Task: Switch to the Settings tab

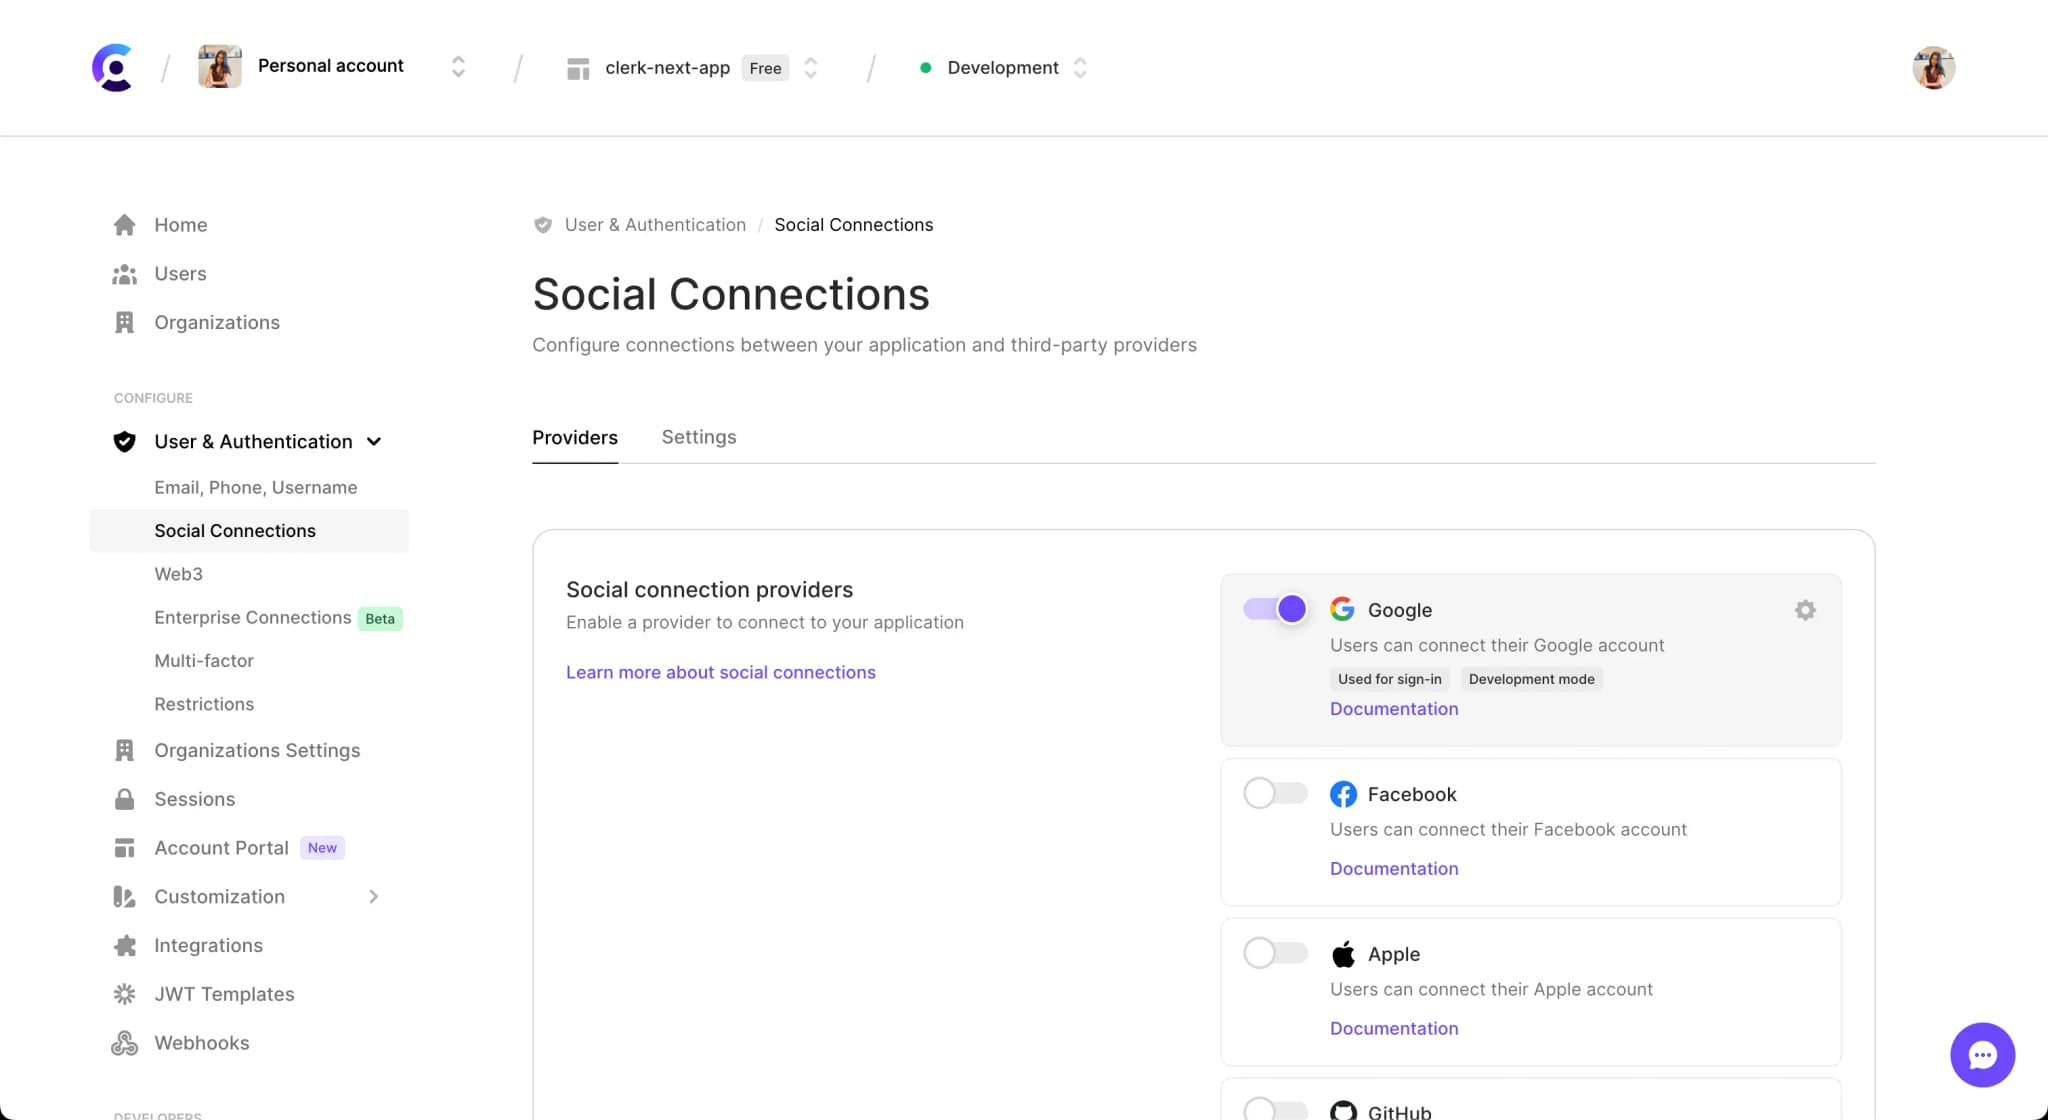Action: coord(699,437)
